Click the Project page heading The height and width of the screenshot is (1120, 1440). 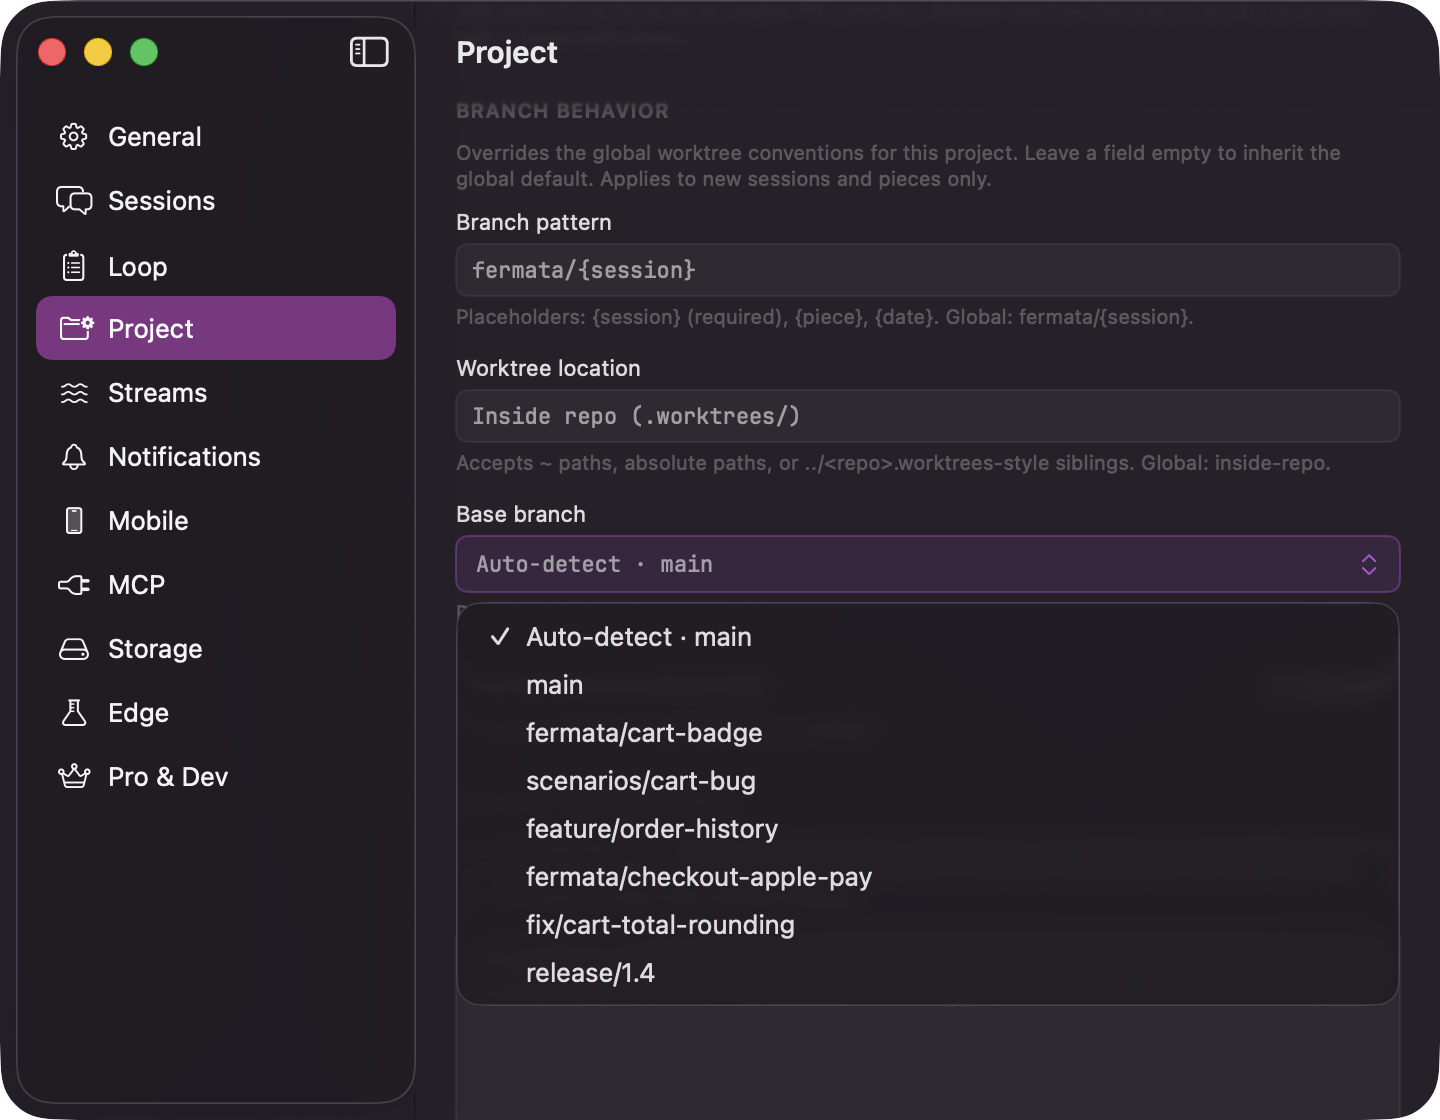pyautogui.click(x=507, y=53)
